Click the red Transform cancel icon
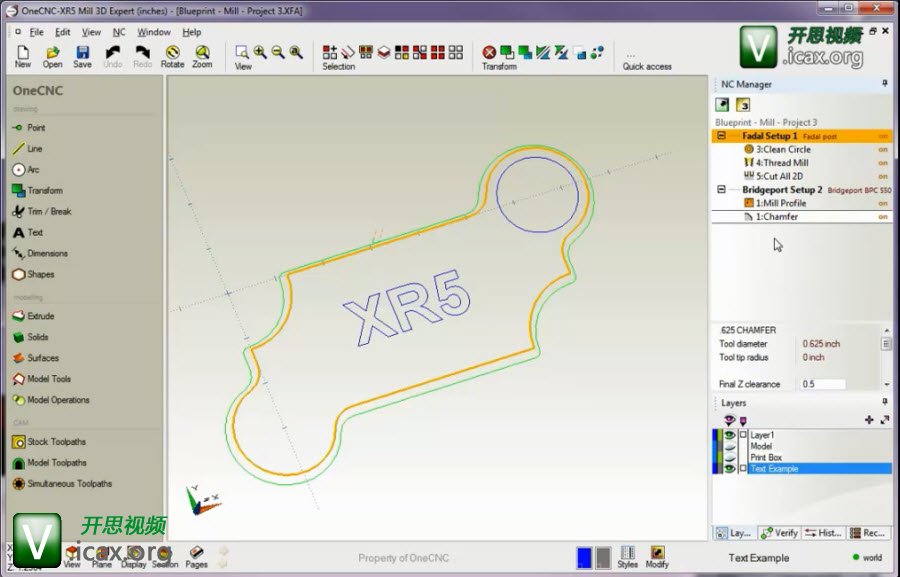This screenshot has width=900, height=577. tap(489, 52)
